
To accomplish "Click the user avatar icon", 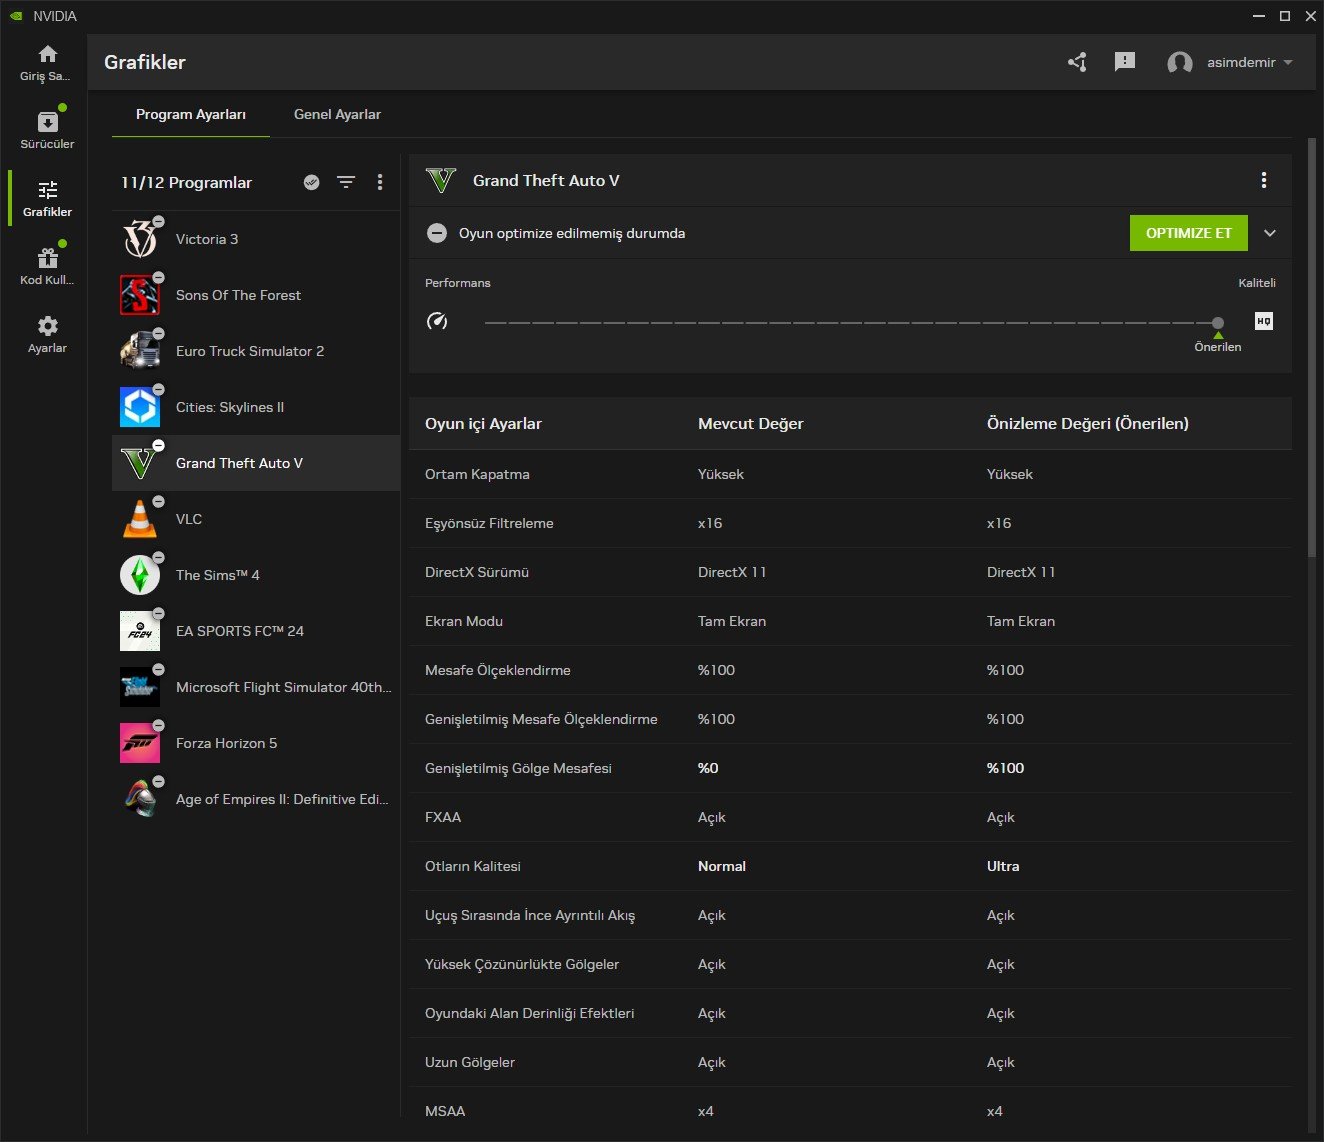I will pyautogui.click(x=1180, y=63).
